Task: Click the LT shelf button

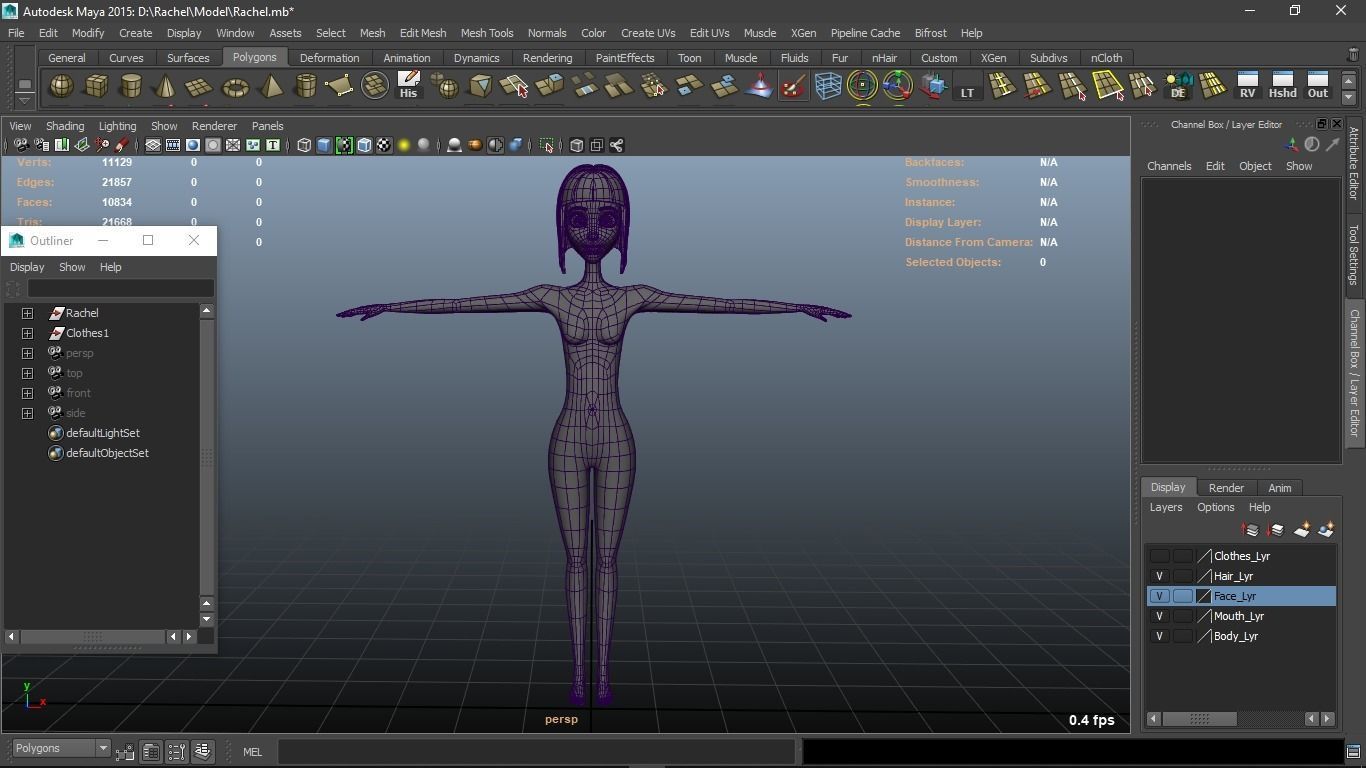Action: [967, 87]
